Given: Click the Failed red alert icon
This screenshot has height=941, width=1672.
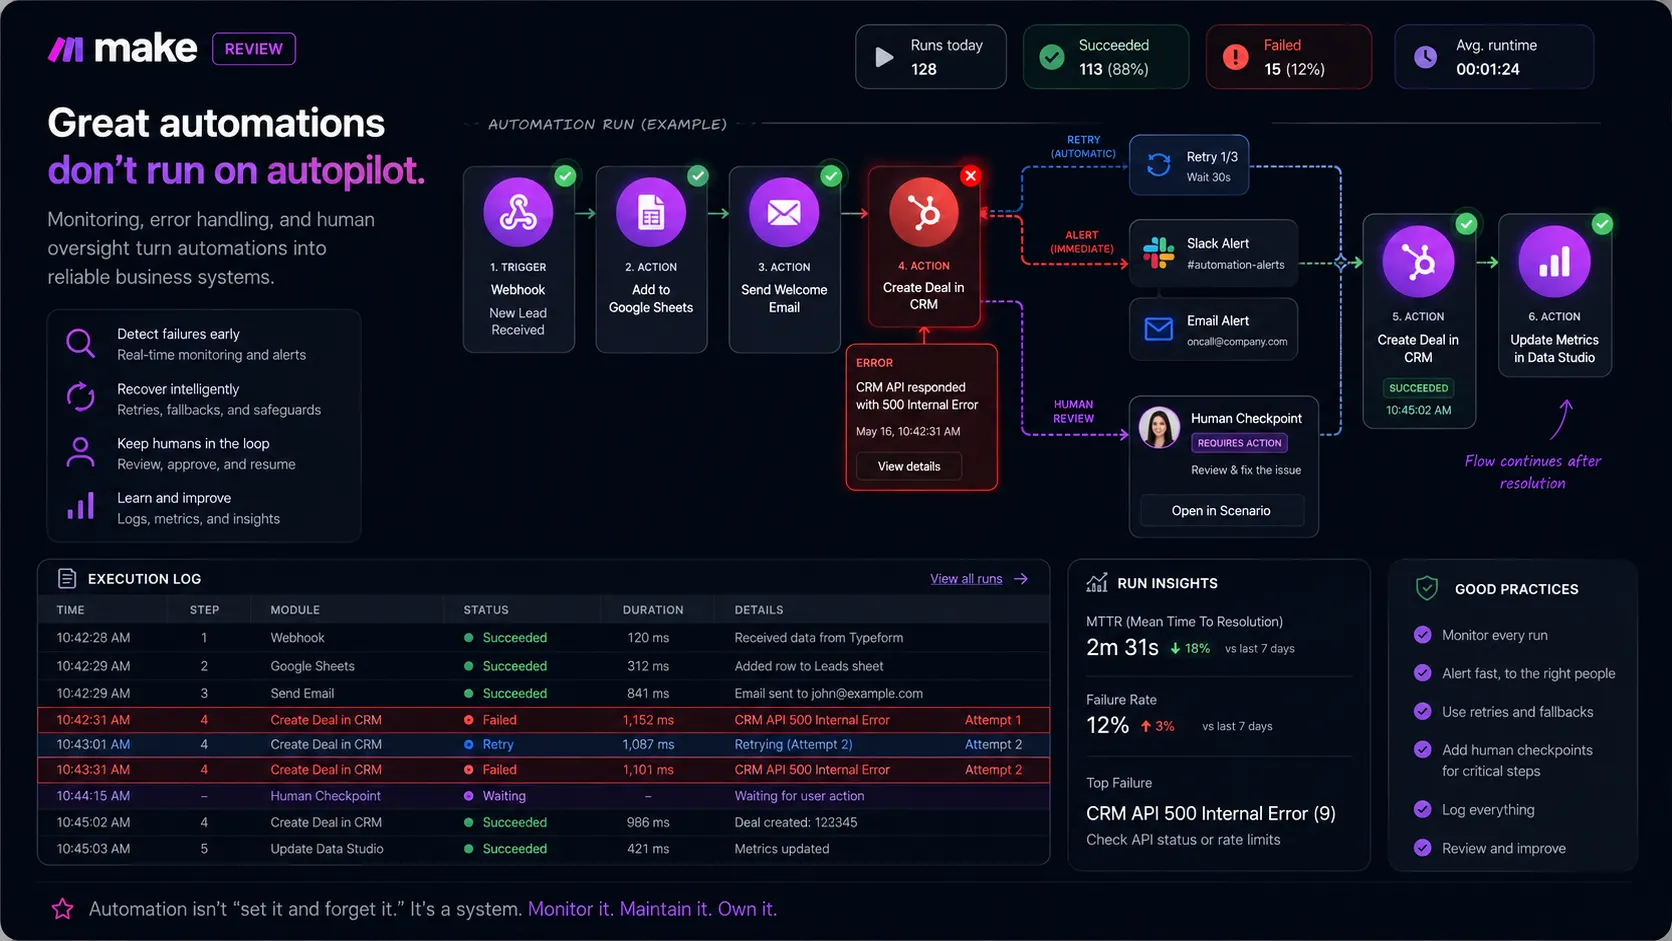Looking at the screenshot, I should point(1236,57).
